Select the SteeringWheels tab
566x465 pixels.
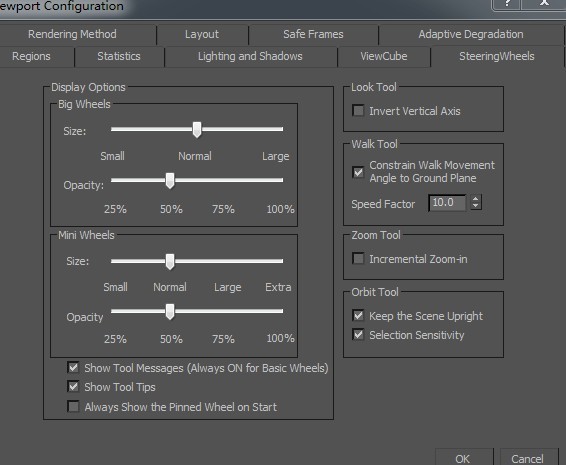click(497, 56)
